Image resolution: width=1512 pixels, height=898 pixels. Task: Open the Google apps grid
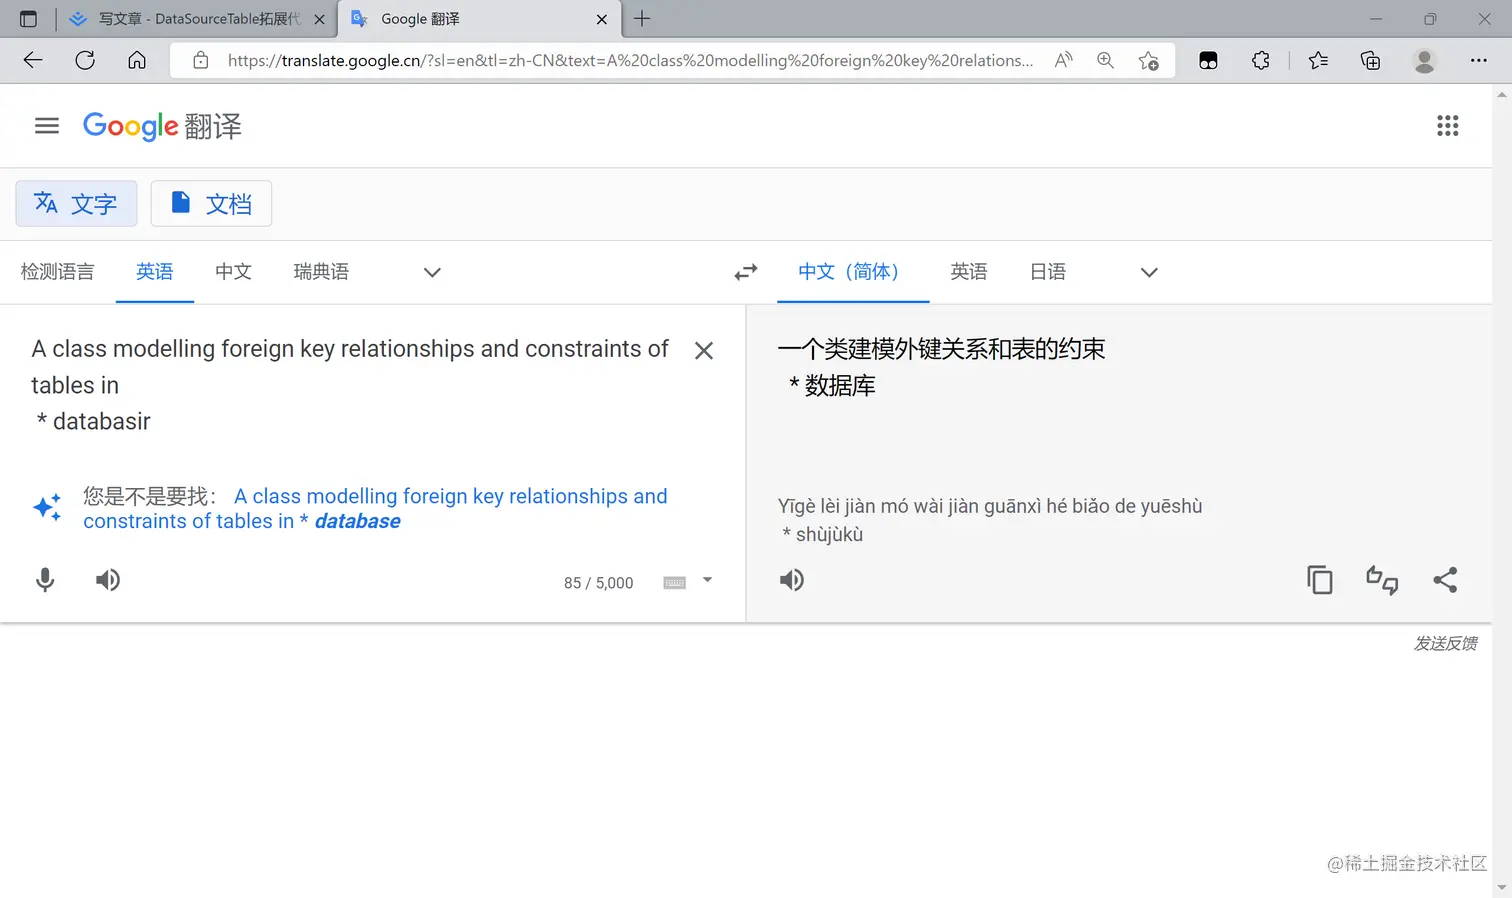(1447, 126)
